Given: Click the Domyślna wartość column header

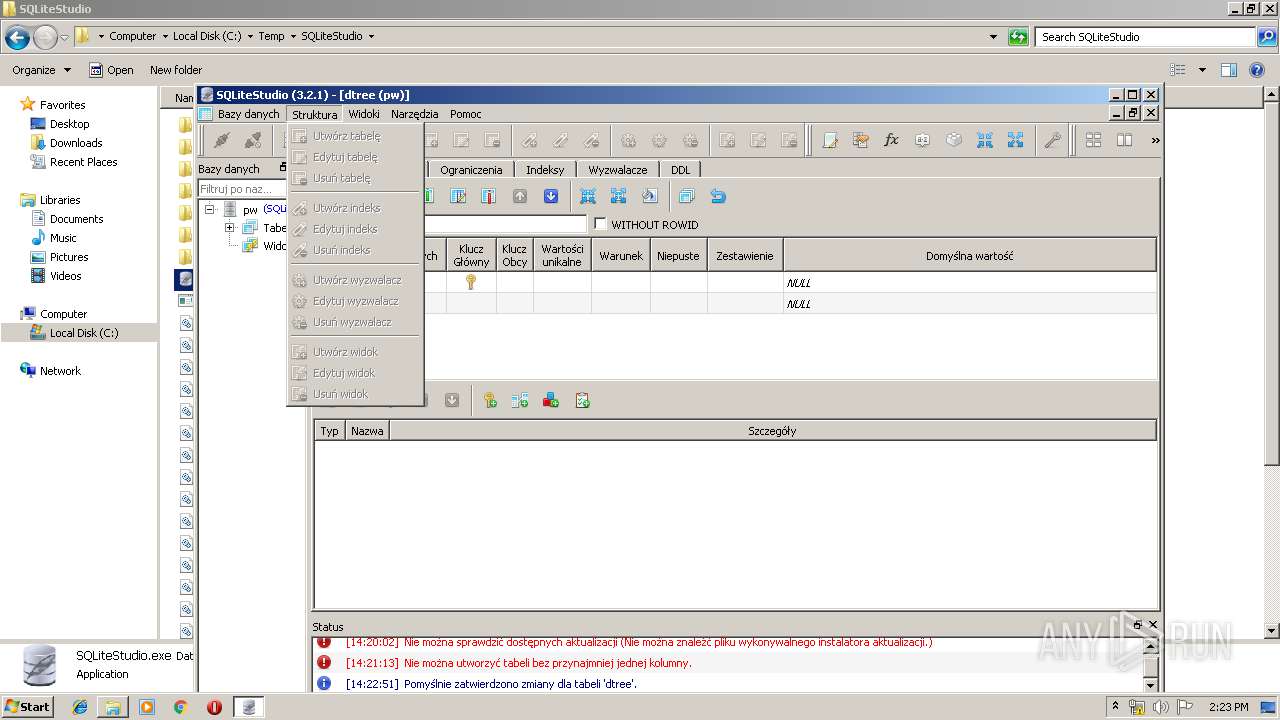Looking at the screenshot, I should (969, 256).
